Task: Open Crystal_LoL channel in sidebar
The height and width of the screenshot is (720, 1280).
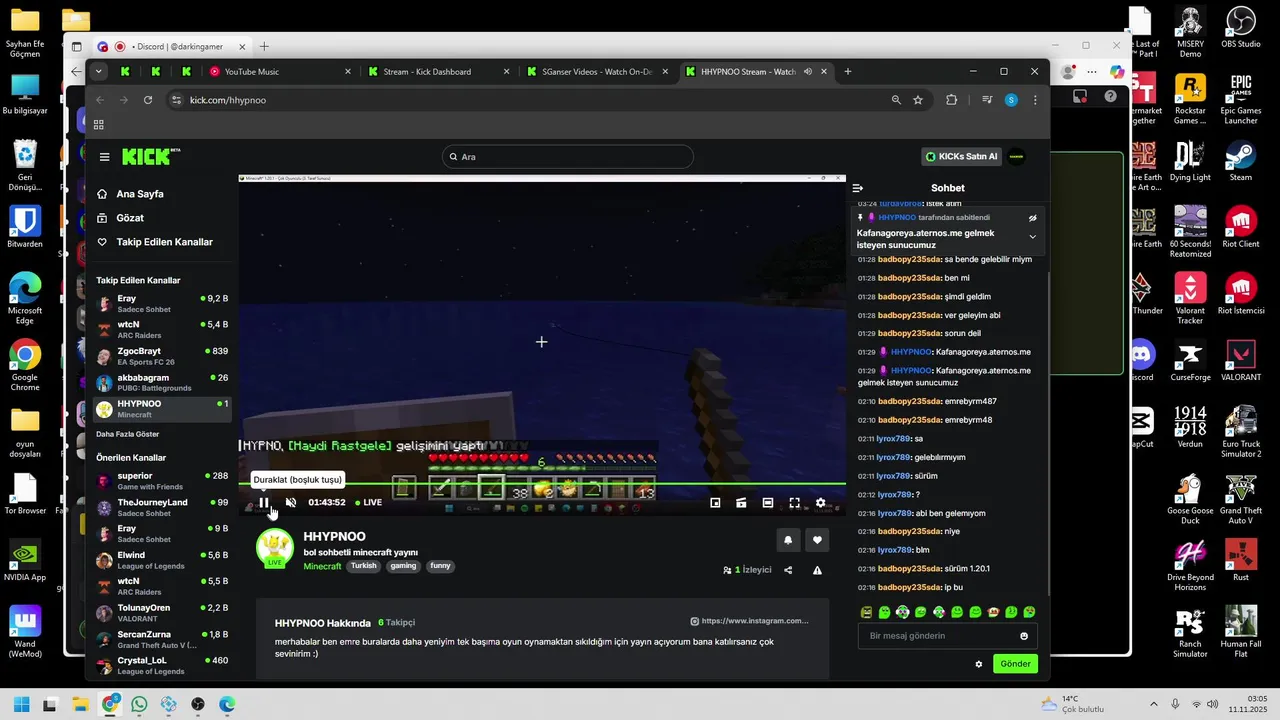Action: click(x=161, y=665)
